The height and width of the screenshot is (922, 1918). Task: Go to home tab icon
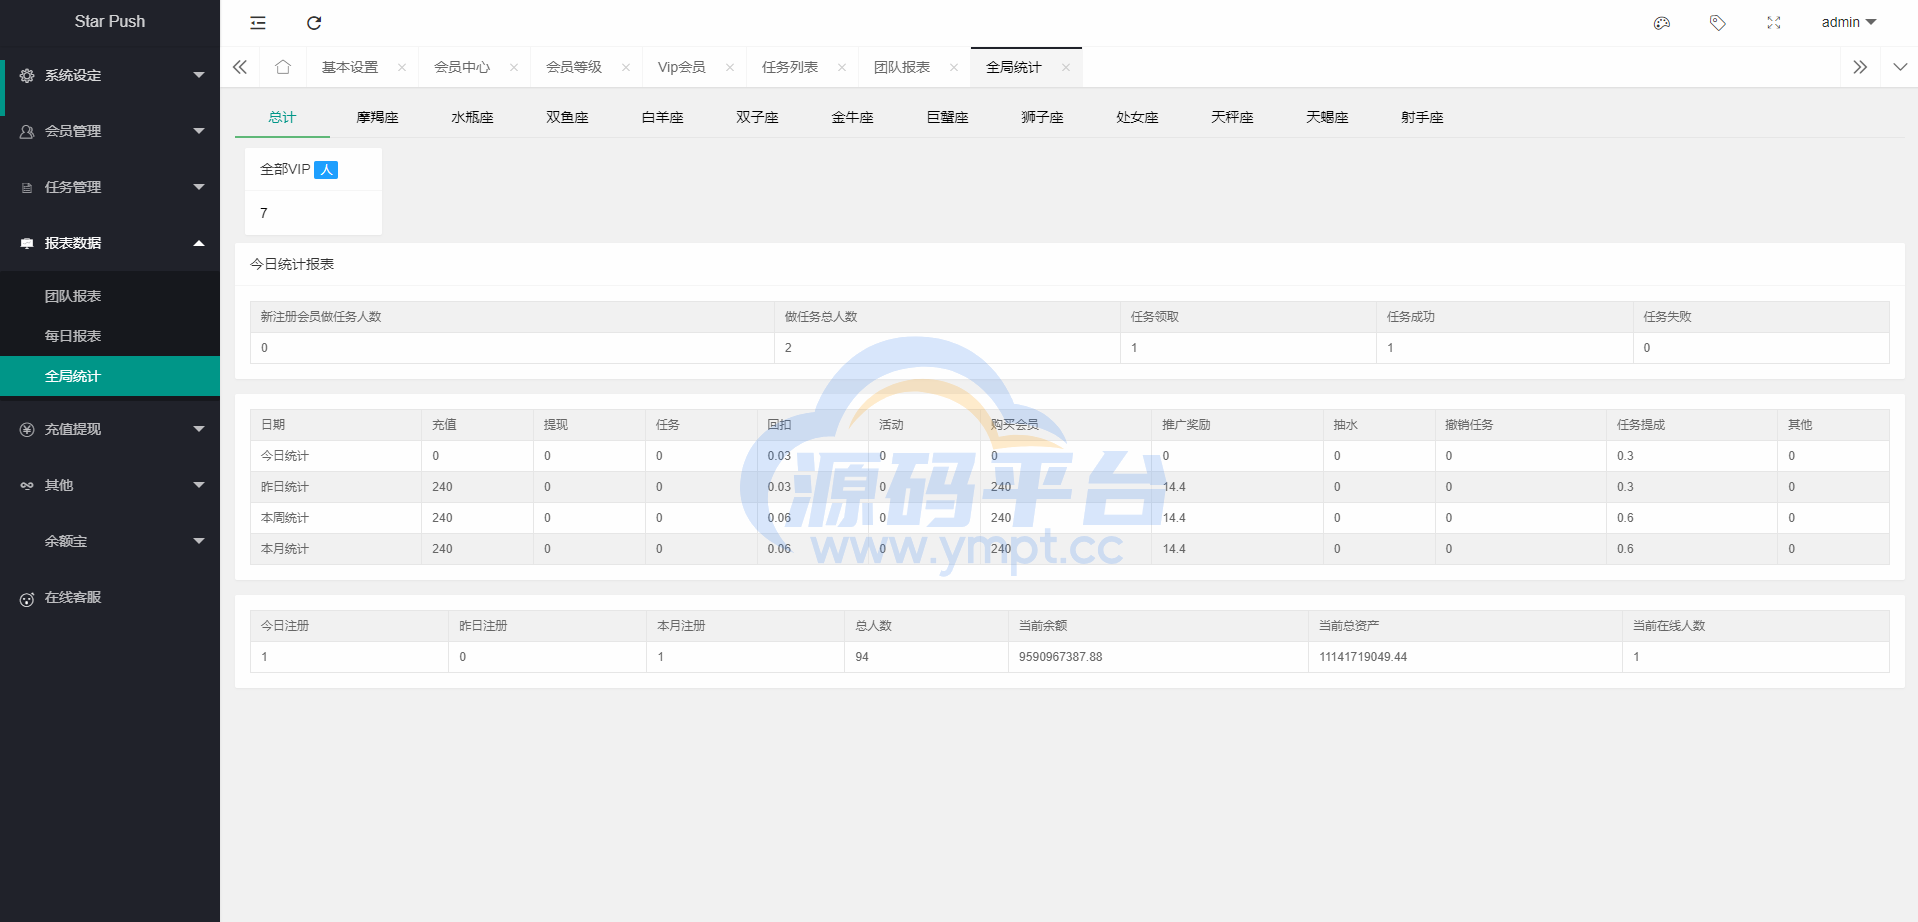pyautogui.click(x=283, y=67)
